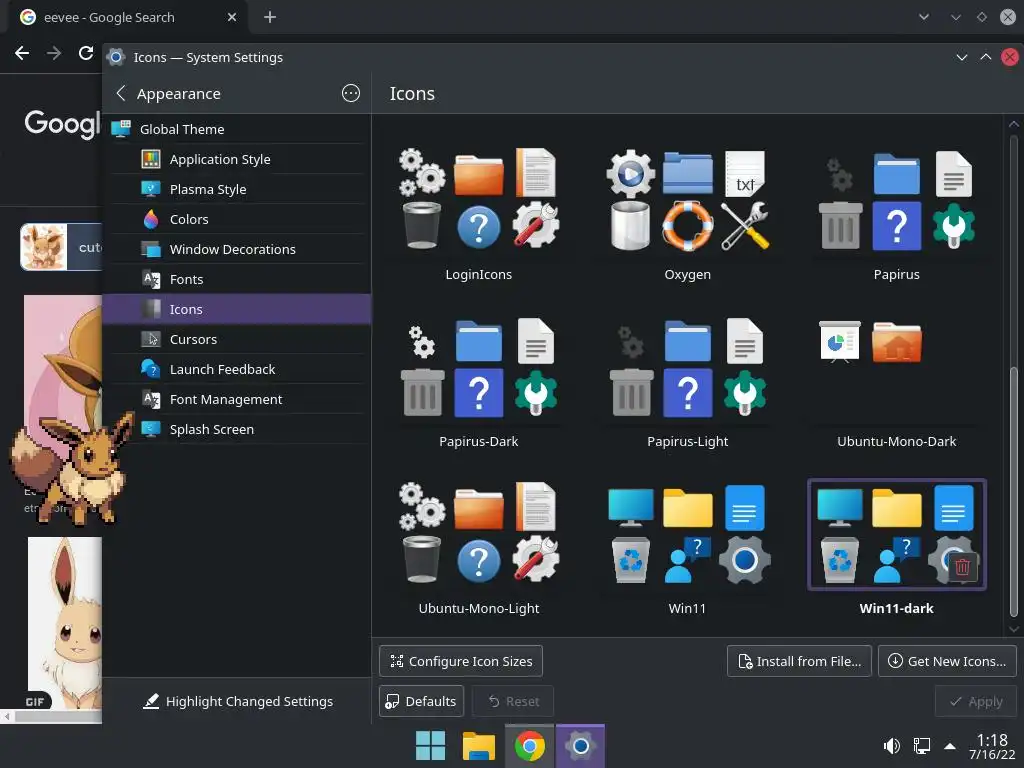Click the Apply button

(976, 701)
